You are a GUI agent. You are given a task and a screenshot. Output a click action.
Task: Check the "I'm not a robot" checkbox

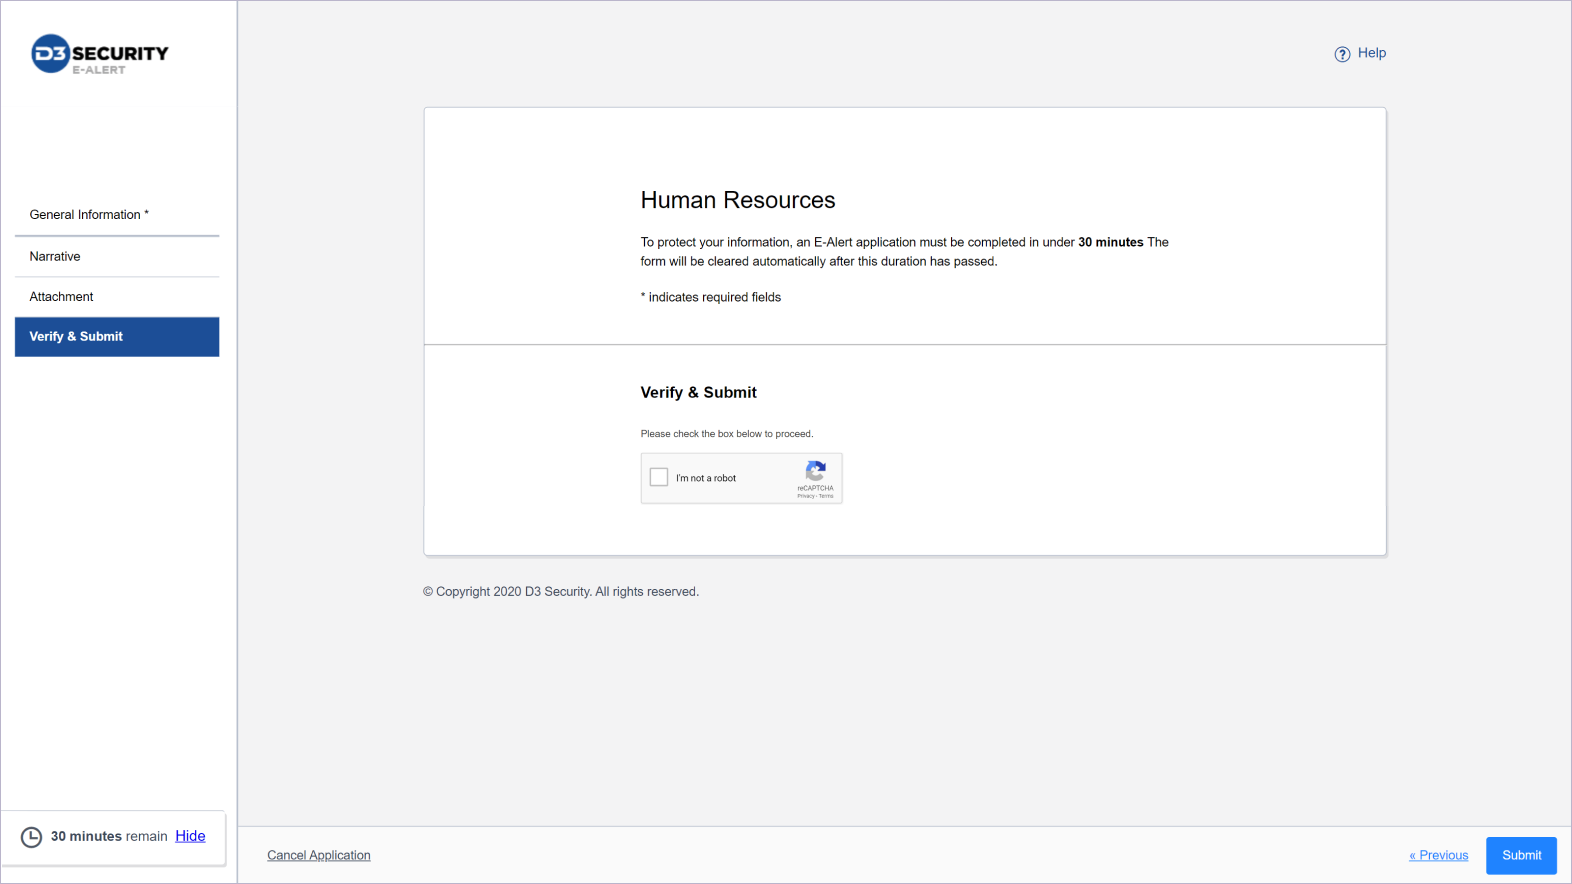pyautogui.click(x=659, y=478)
